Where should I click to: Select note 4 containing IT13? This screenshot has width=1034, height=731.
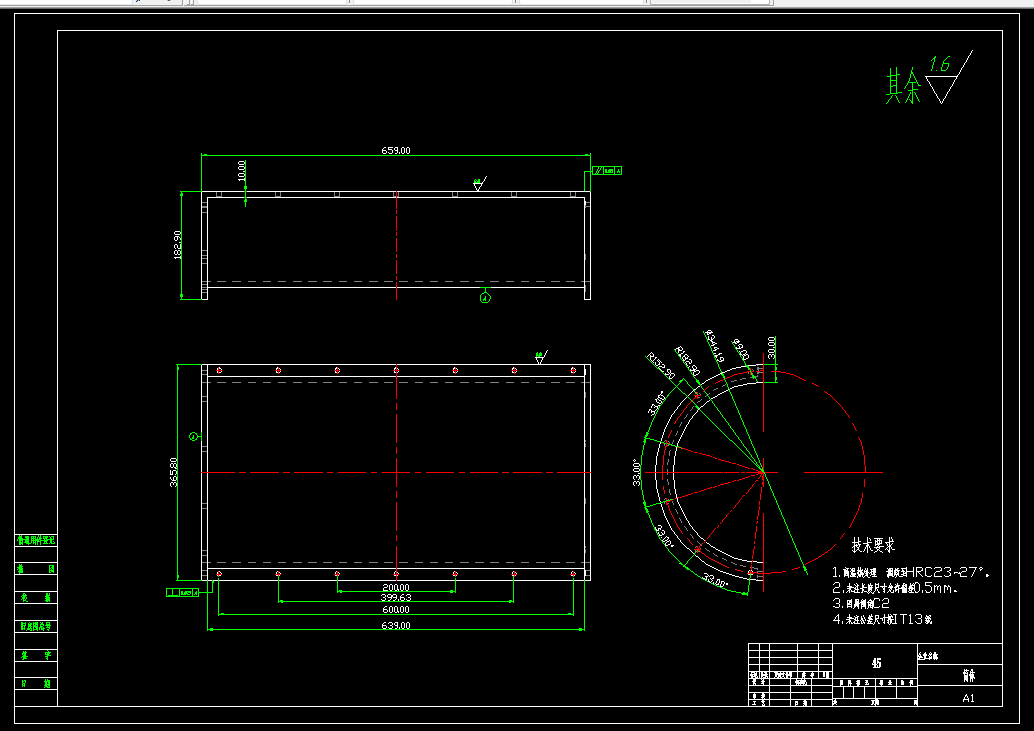click(x=882, y=619)
